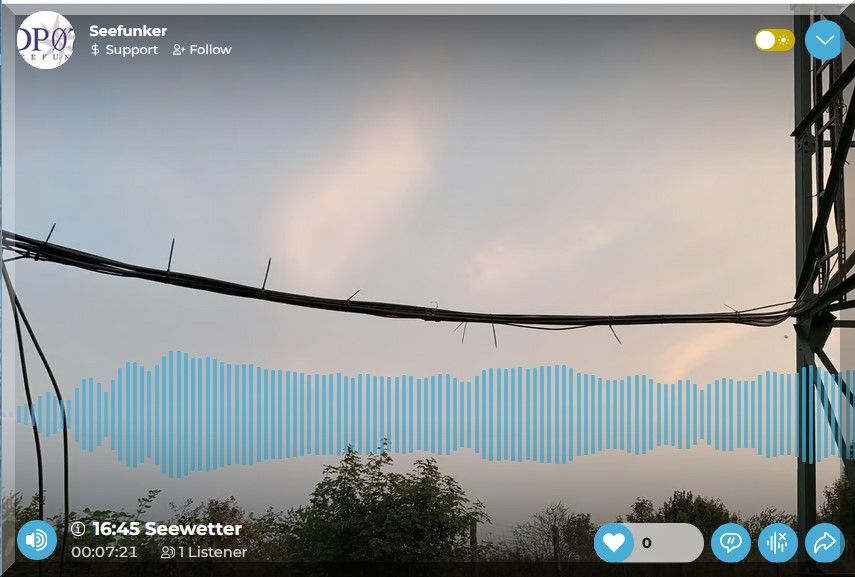This screenshot has height=577, width=855.
Task: Select the 16:45 Seewetter show title
Action: (167, 528)
